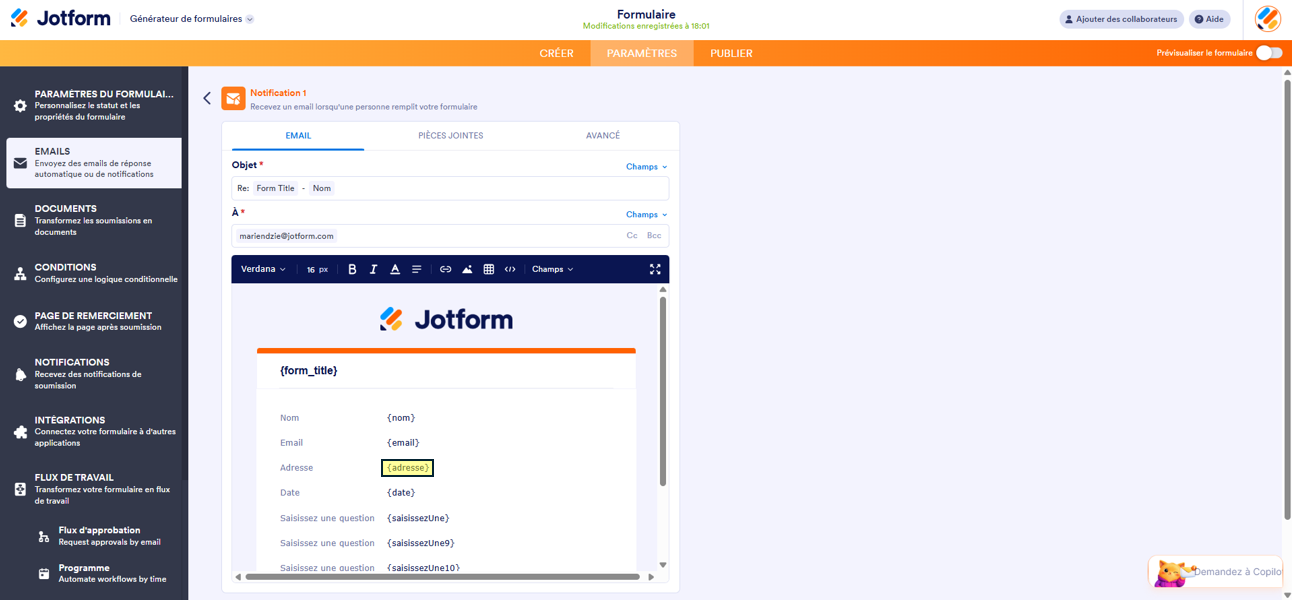Click the envelope icon beside Emails
Image resolution: width=1292 pixels, height=600 pixels.
point(20,163)
